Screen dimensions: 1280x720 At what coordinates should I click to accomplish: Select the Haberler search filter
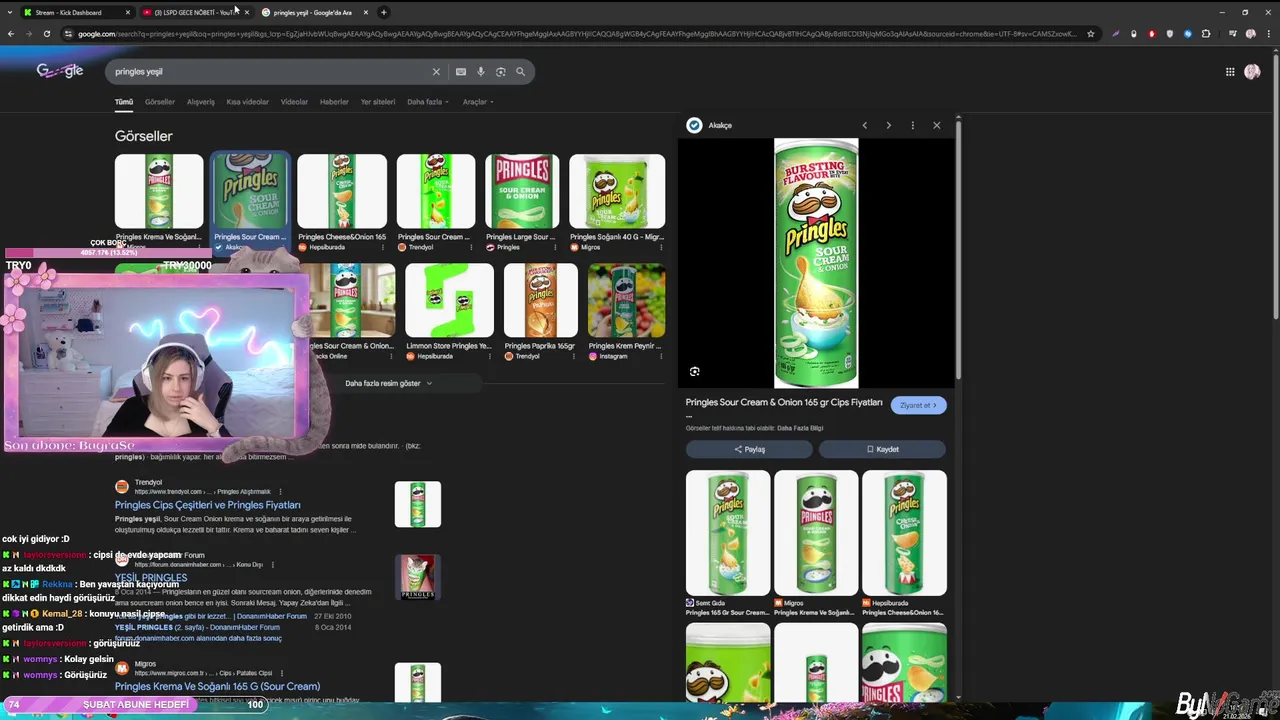point(334,102)
